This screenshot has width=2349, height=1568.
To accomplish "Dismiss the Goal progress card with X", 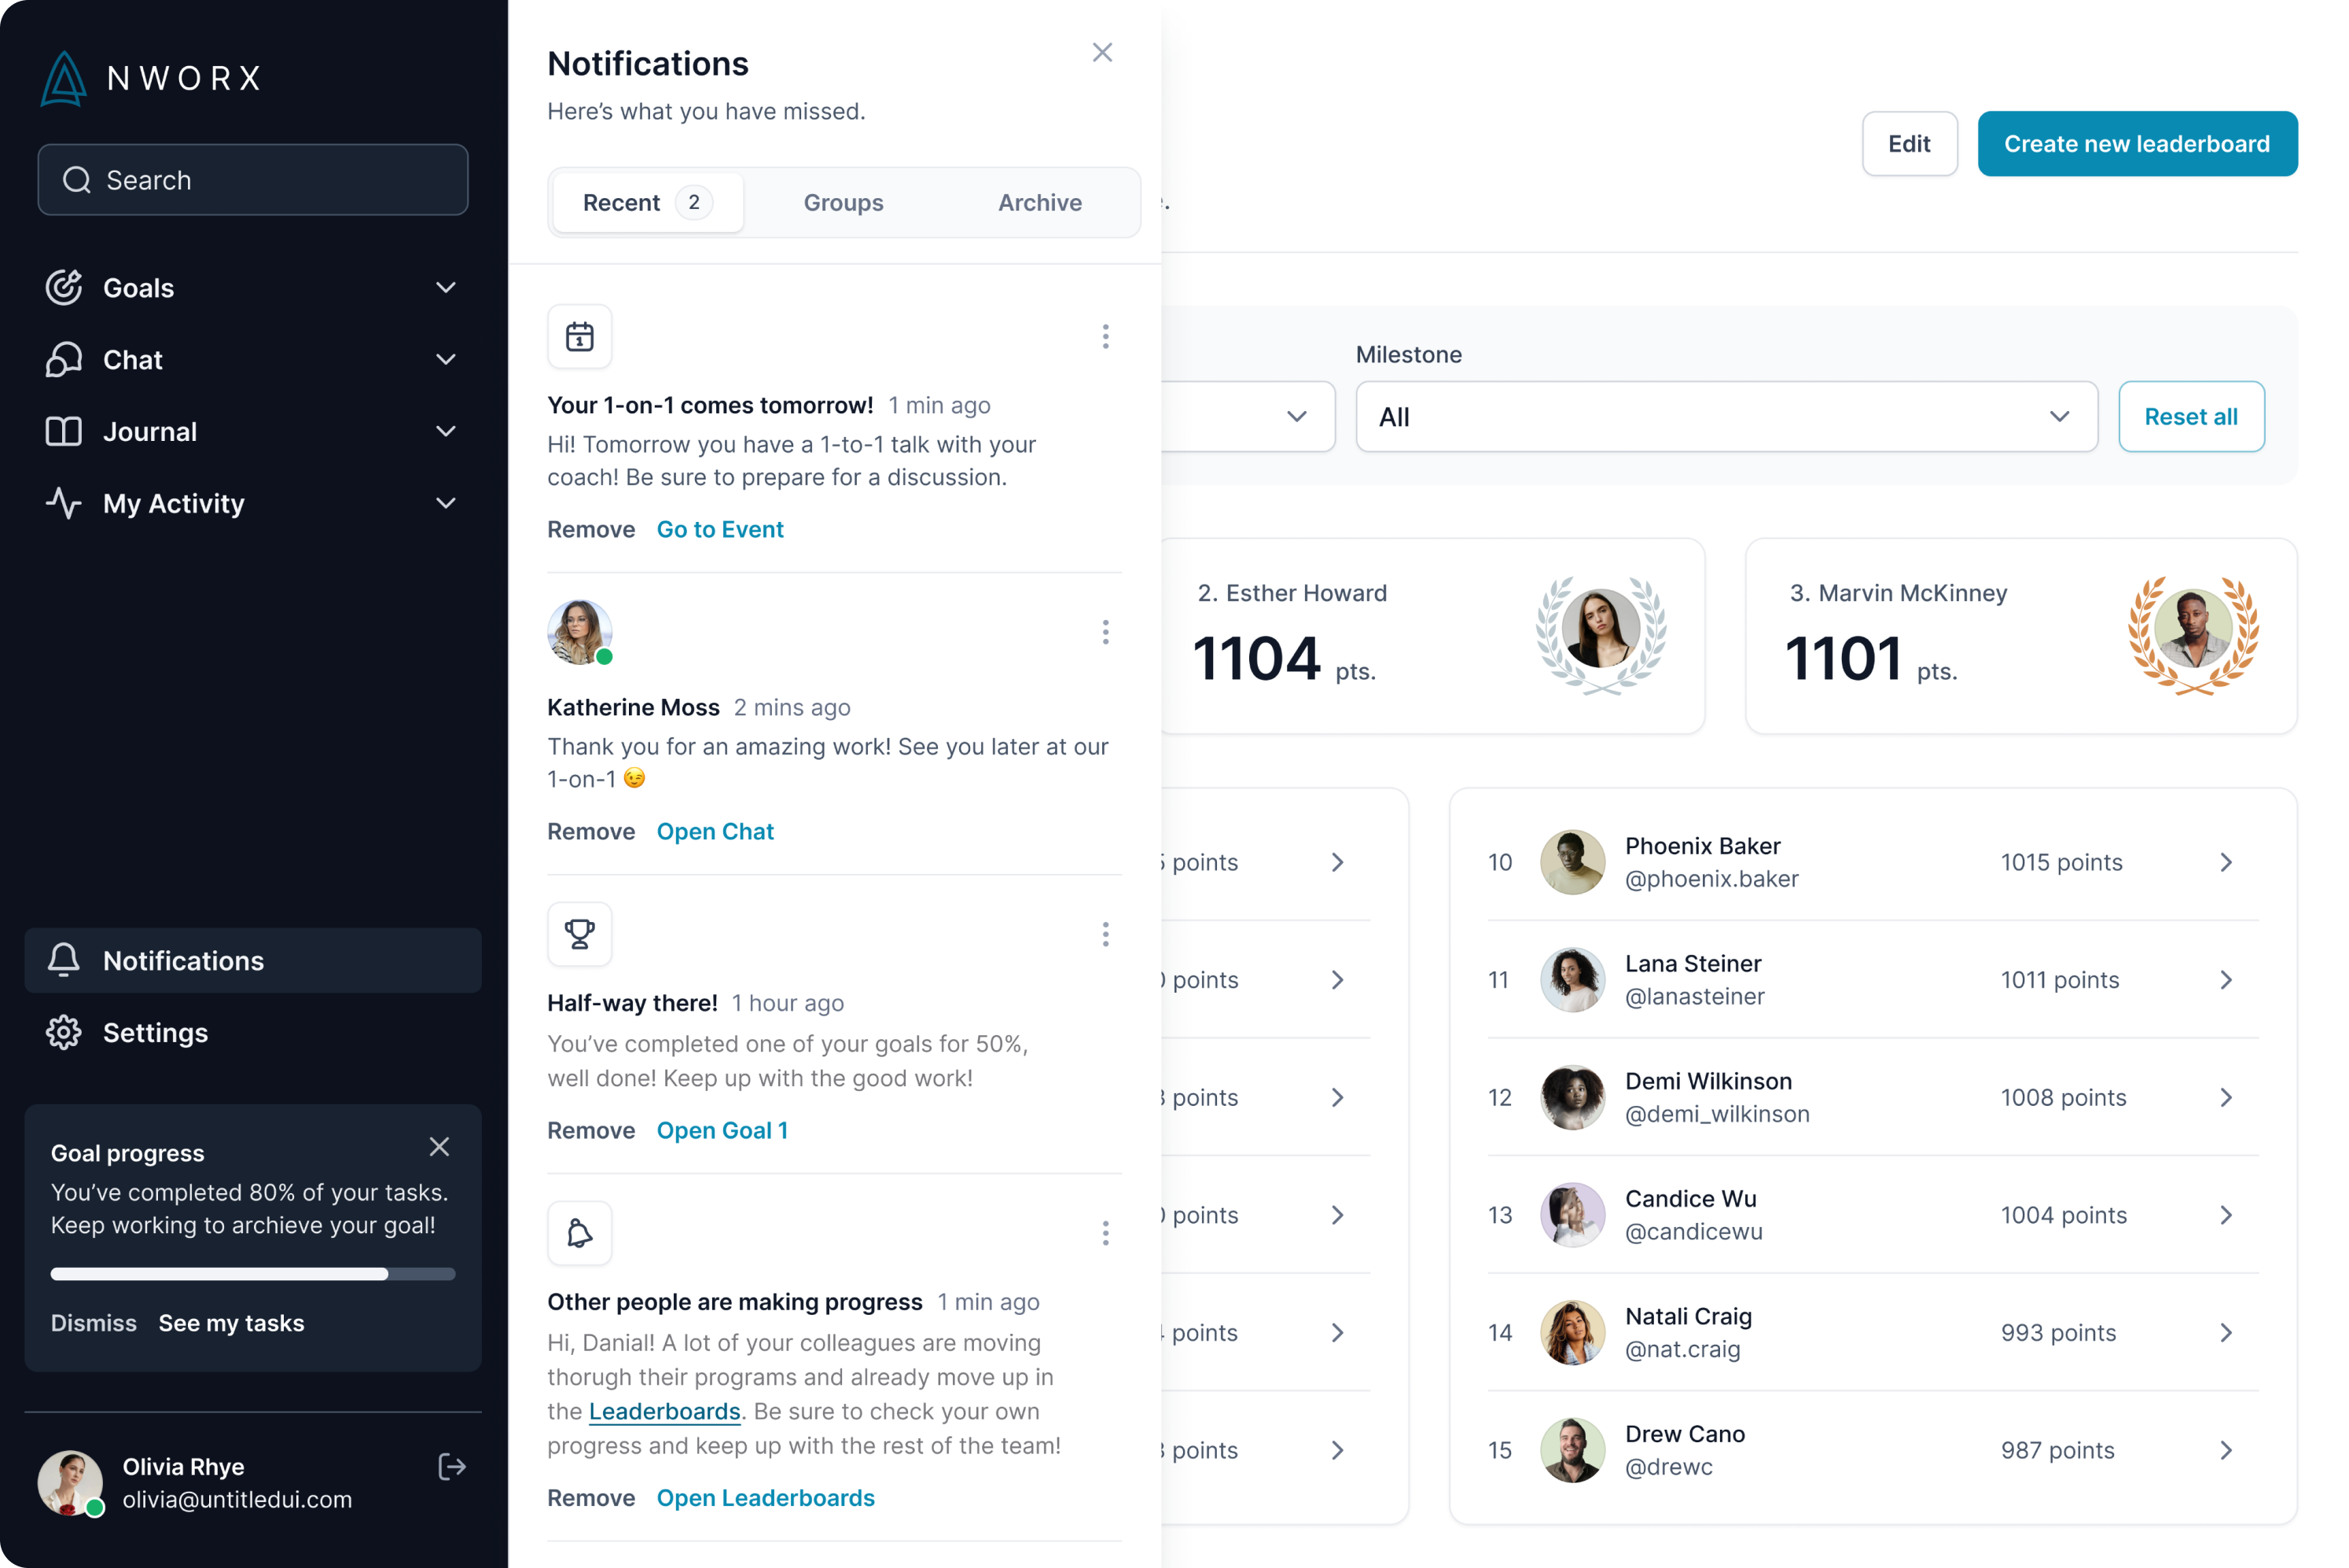I will tap(439, 1147).
